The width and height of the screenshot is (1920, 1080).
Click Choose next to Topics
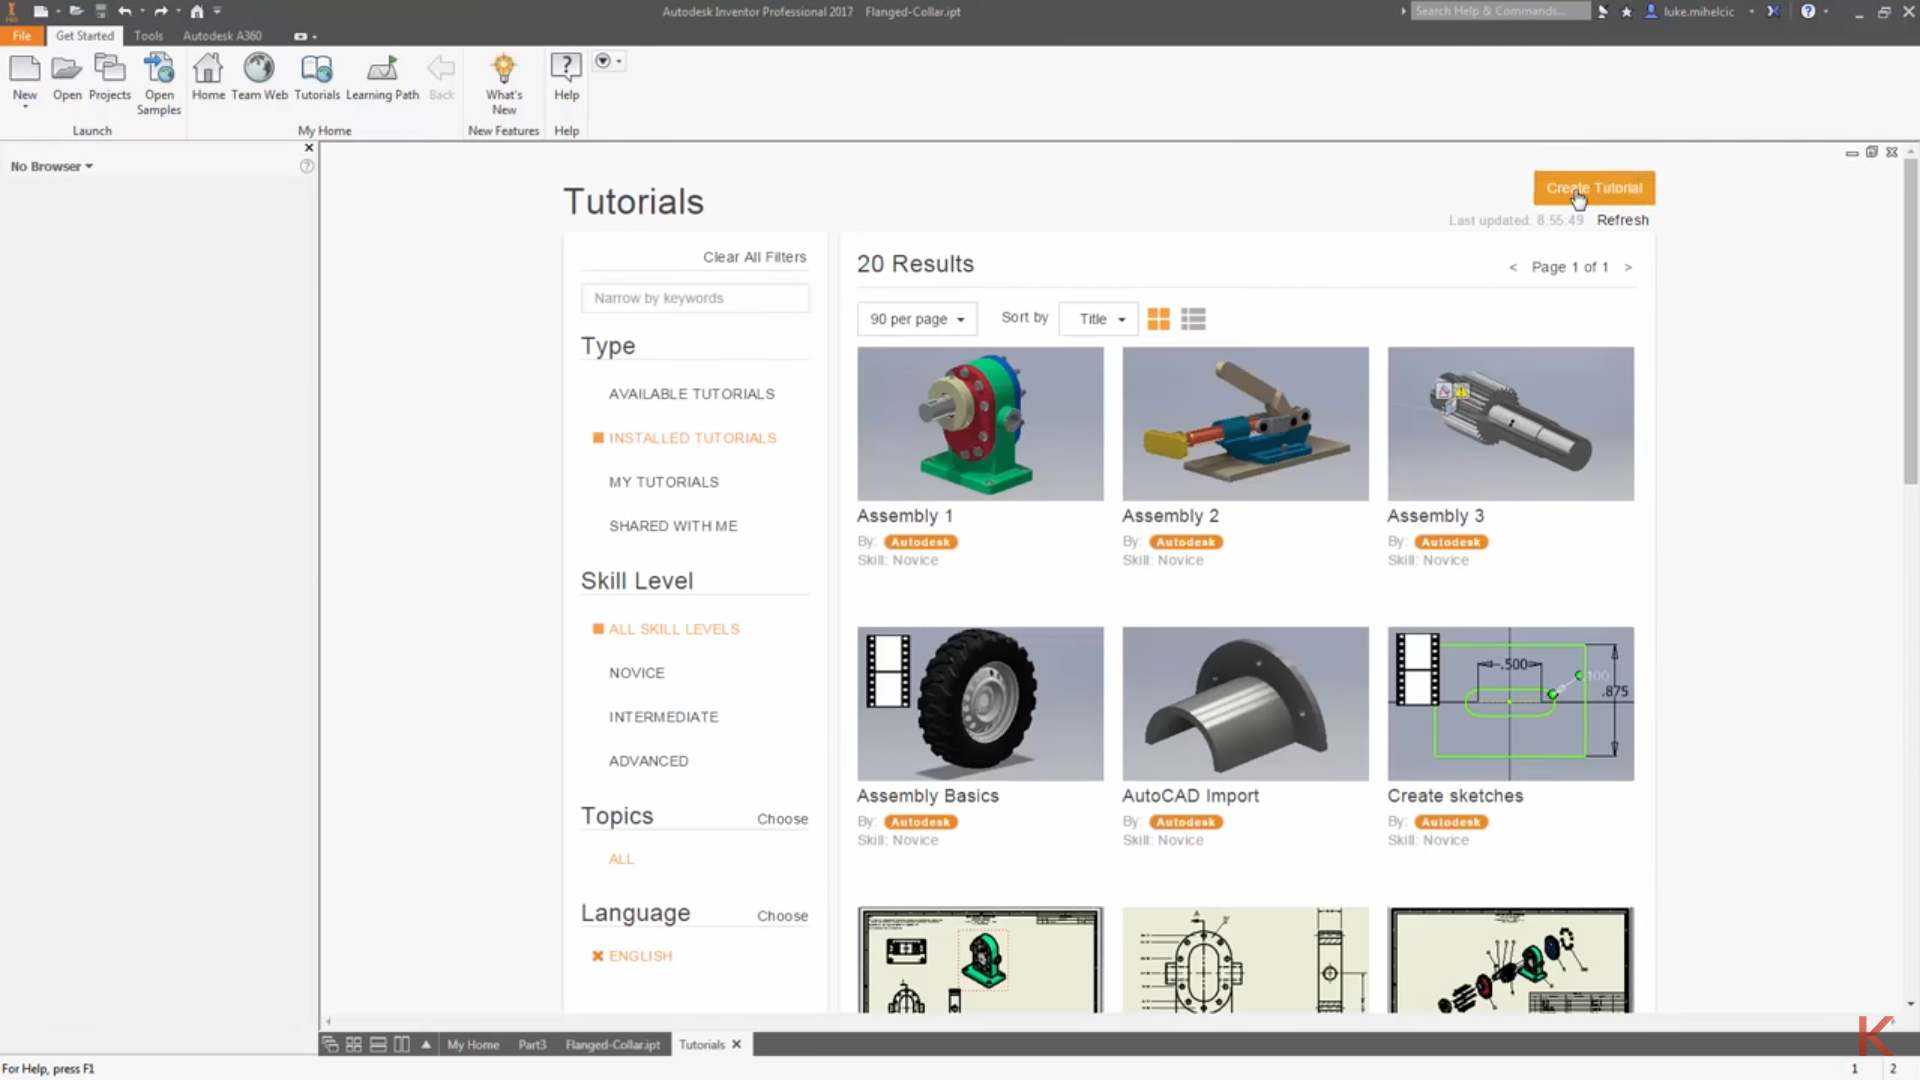782,819
